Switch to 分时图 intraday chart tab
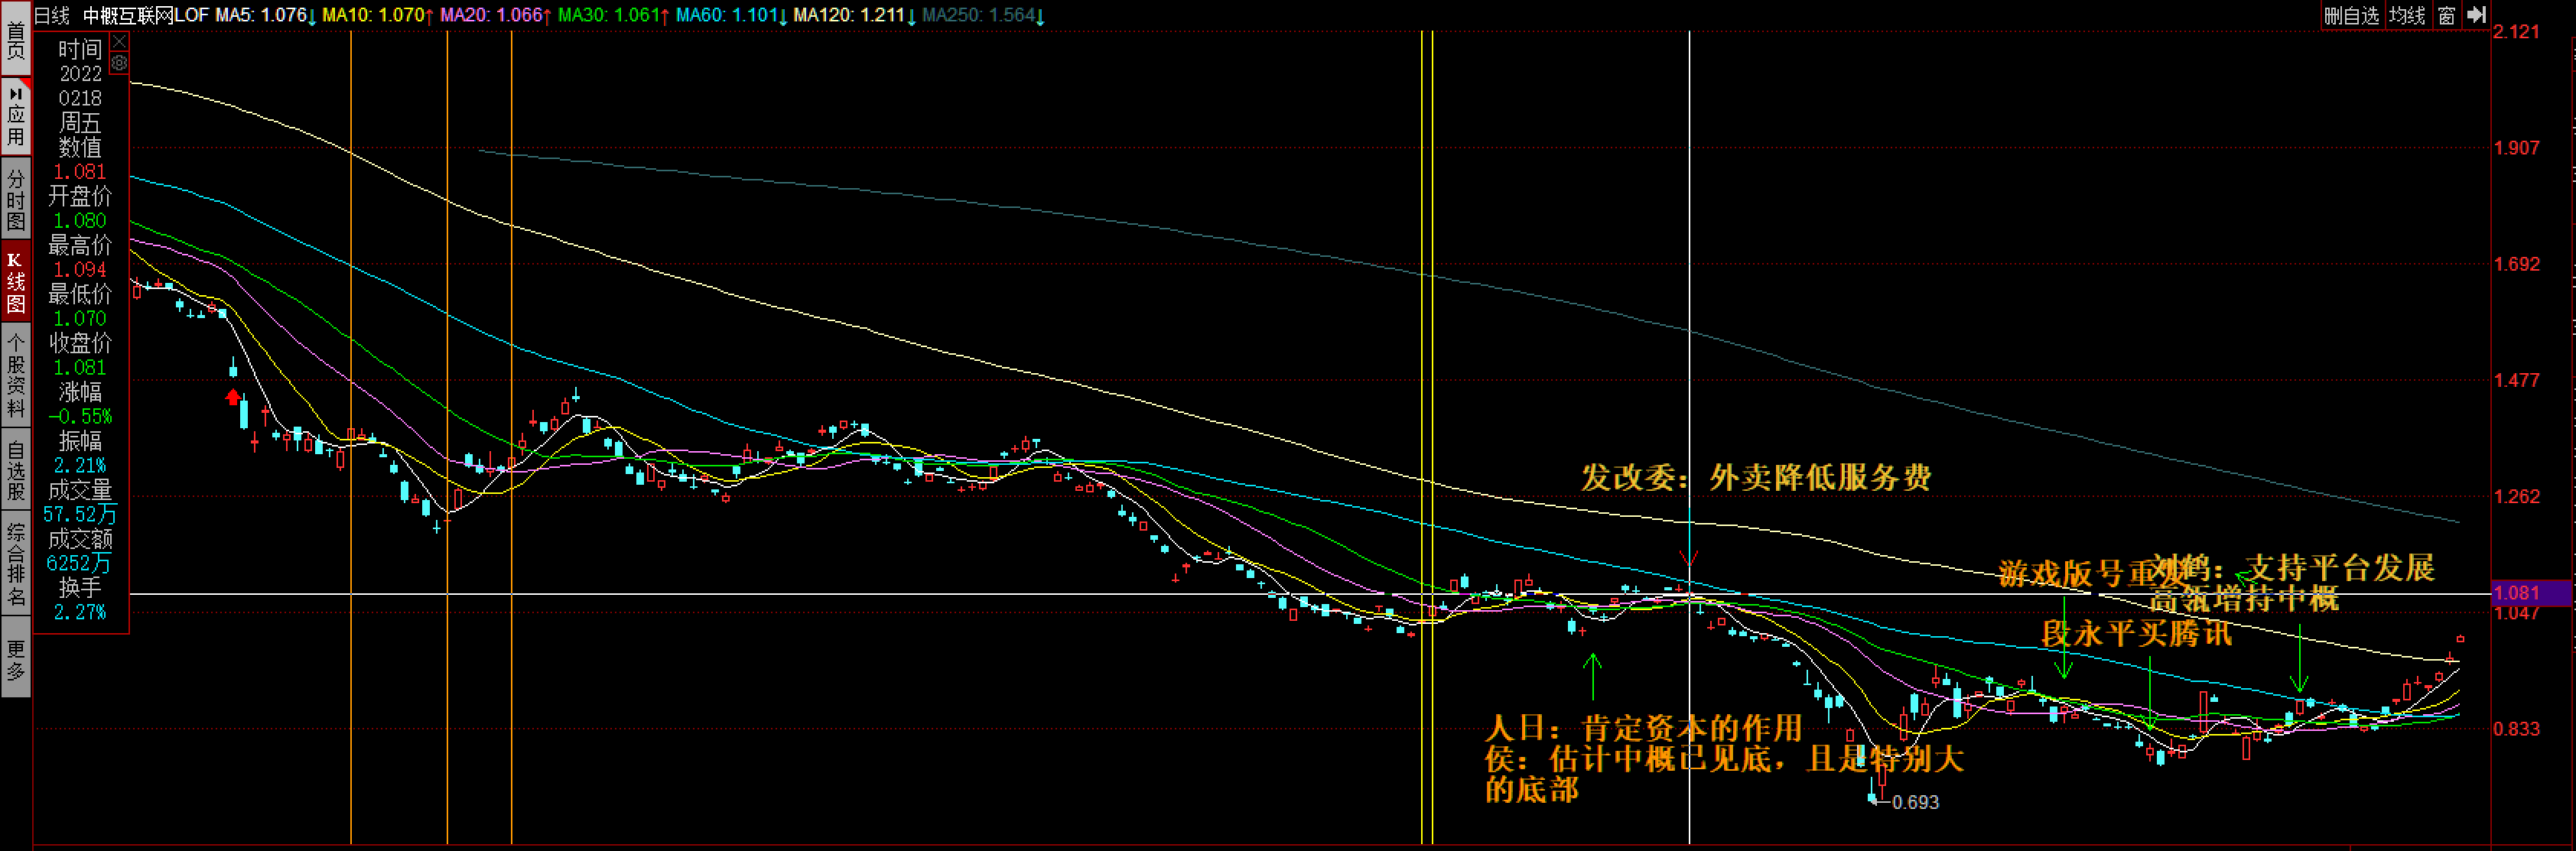The width and height of the screenshot is (2576, 851). point(15,199)
